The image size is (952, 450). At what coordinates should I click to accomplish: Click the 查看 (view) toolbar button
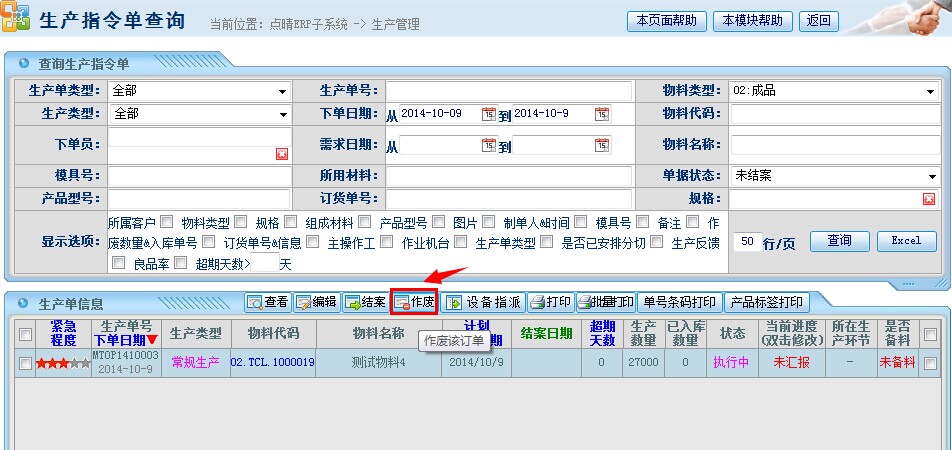point(268,302)
